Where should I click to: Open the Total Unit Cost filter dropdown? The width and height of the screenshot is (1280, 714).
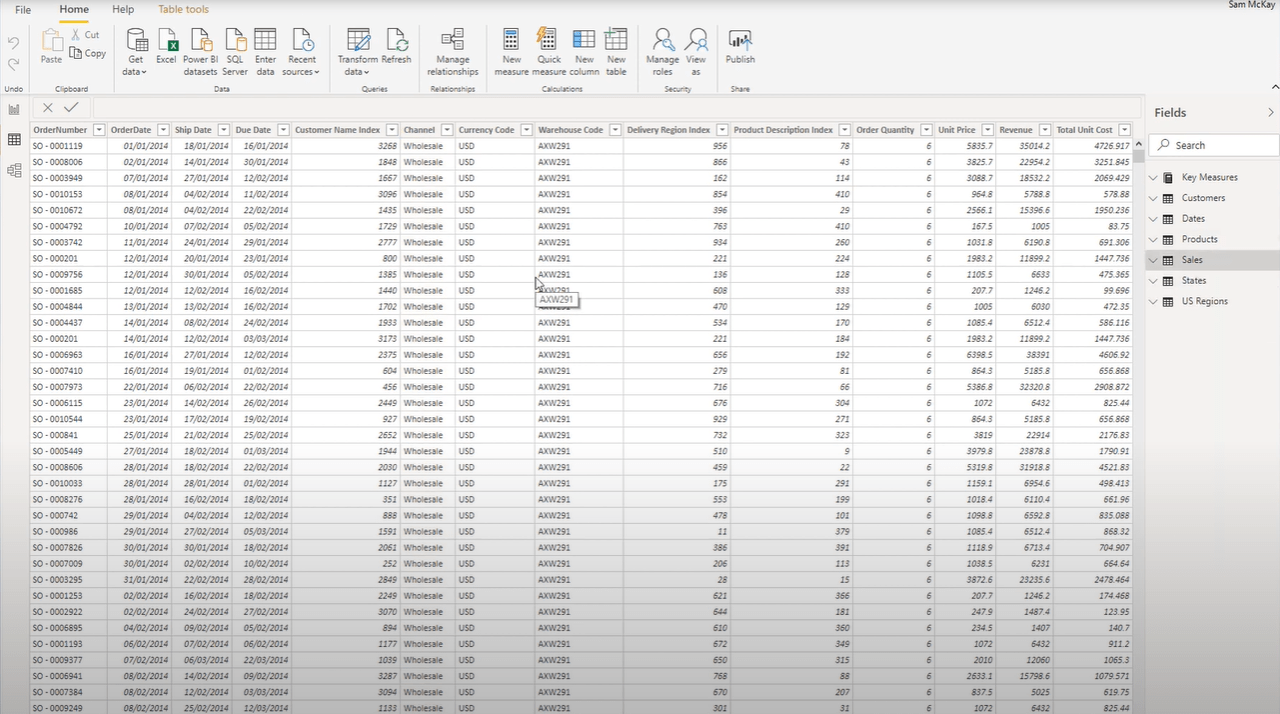tap(1125, 130)
